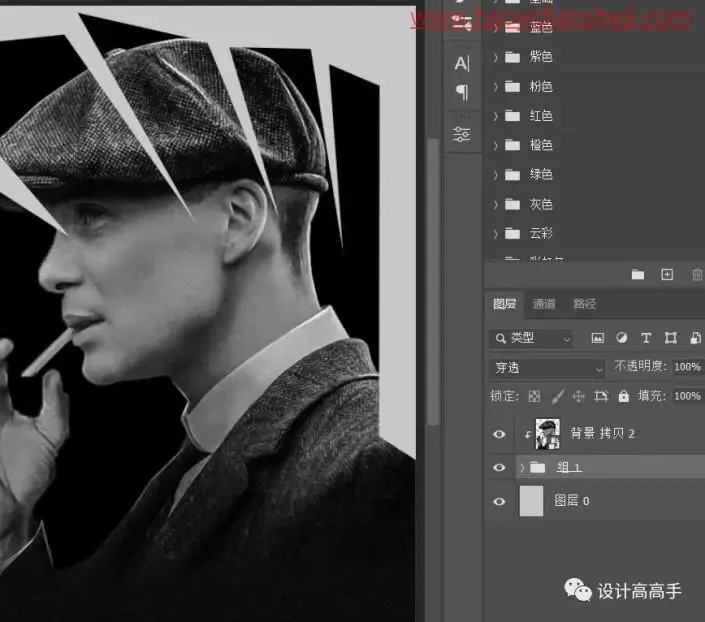The height and width of the screenshot is (622, 705).
Task: Filter layers by smart object icon
Action: [x=695, y=338]
